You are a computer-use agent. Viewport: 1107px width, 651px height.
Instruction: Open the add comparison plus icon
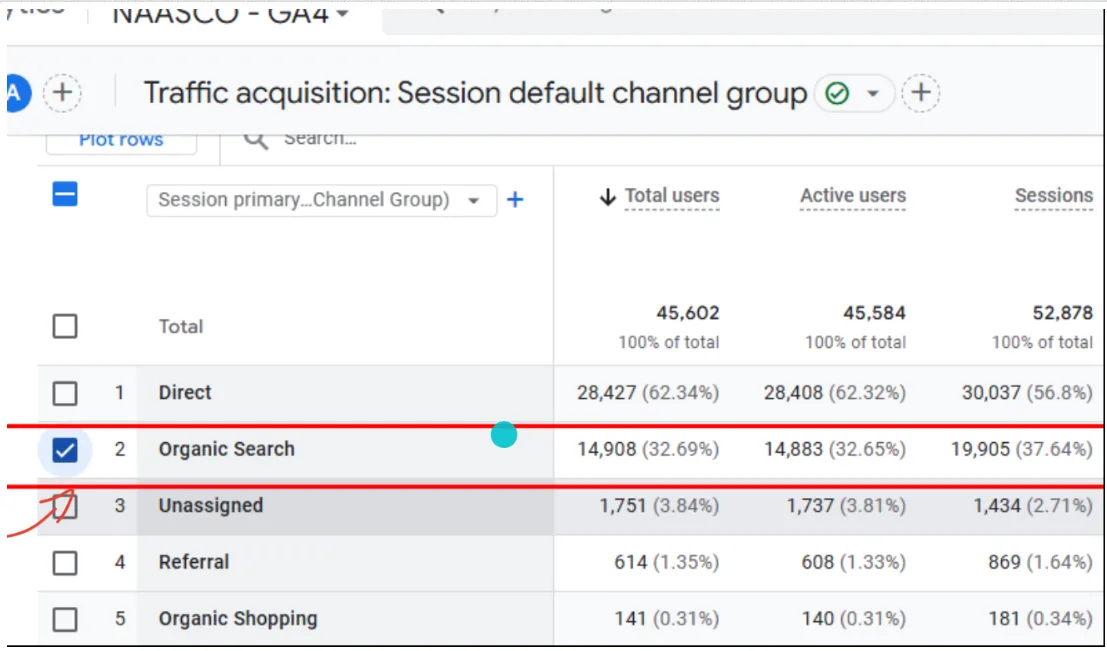(x=63, y=93)
